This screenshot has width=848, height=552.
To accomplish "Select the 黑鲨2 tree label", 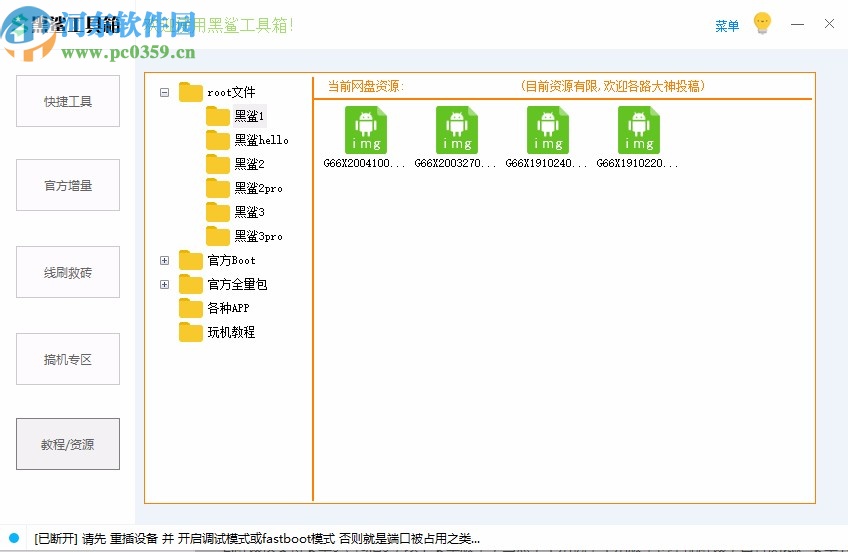I will click(249, 164).
